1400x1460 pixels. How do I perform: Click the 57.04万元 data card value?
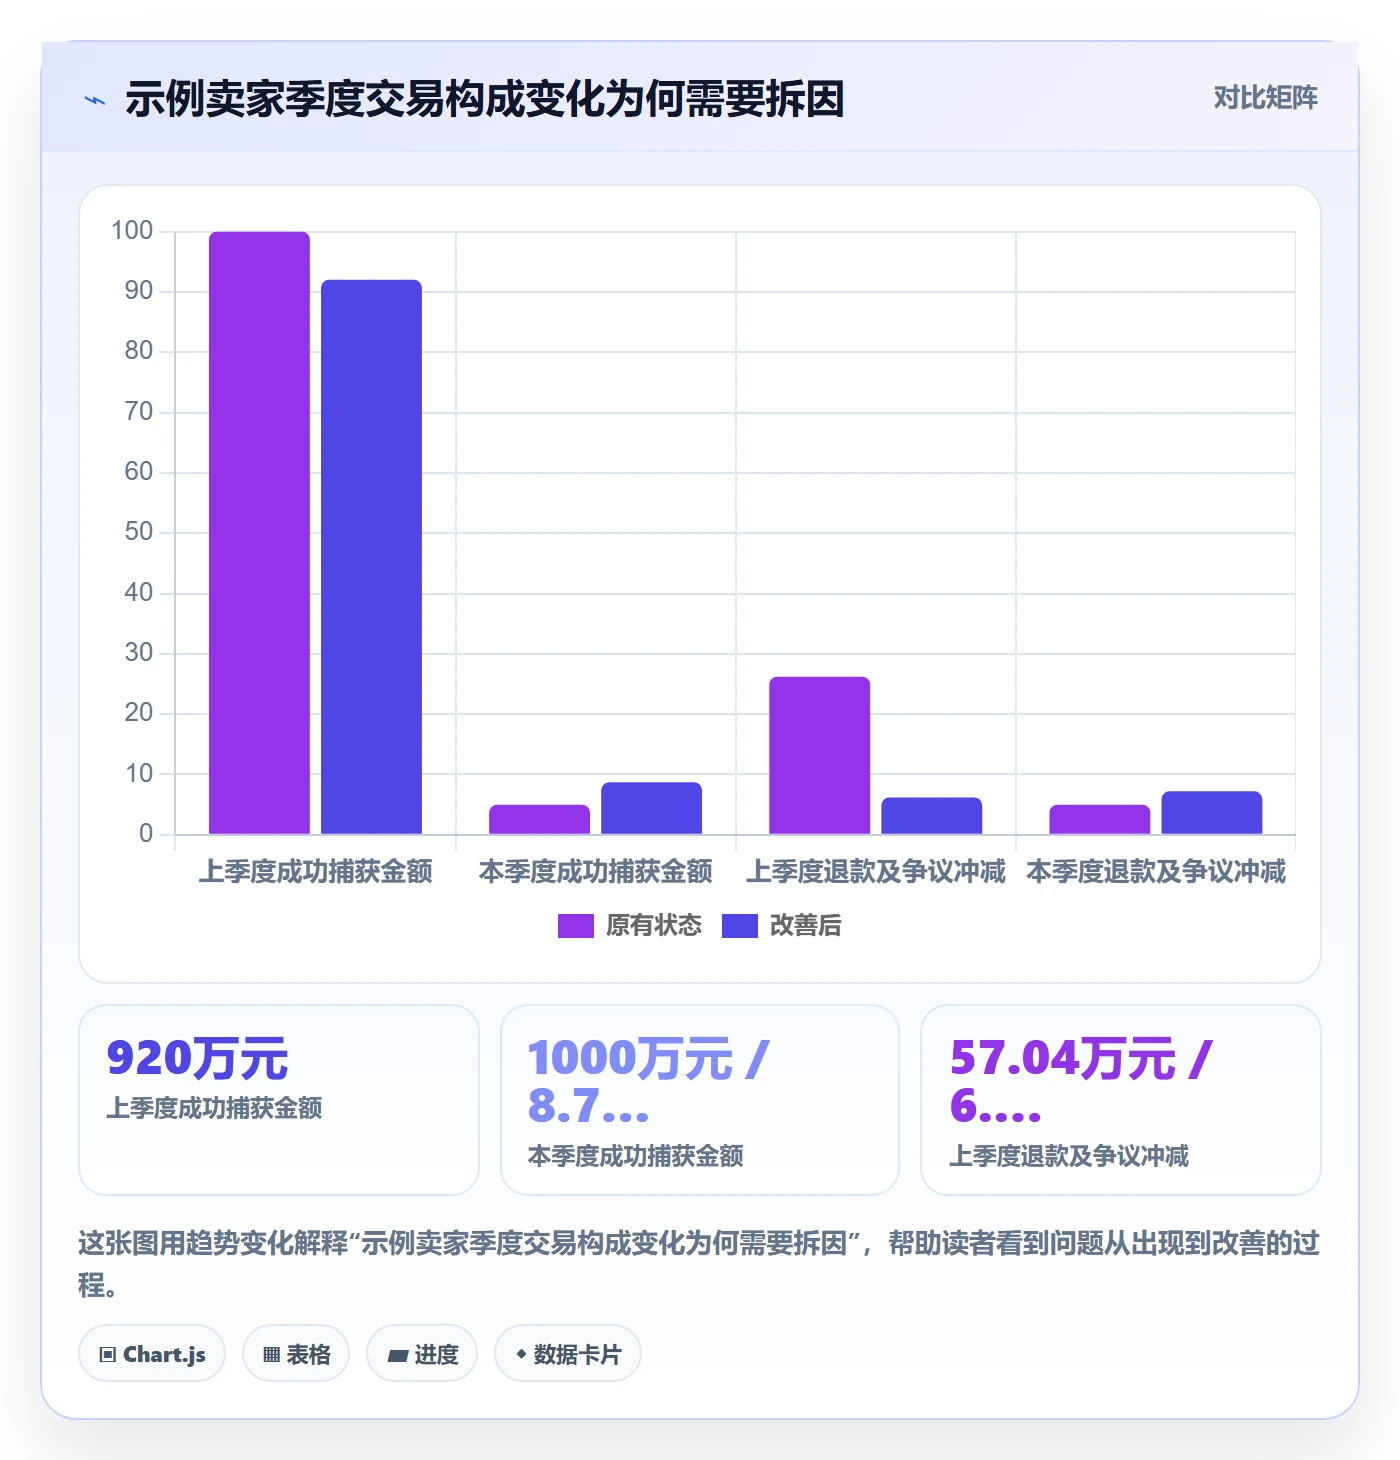pos(1080,1082)
